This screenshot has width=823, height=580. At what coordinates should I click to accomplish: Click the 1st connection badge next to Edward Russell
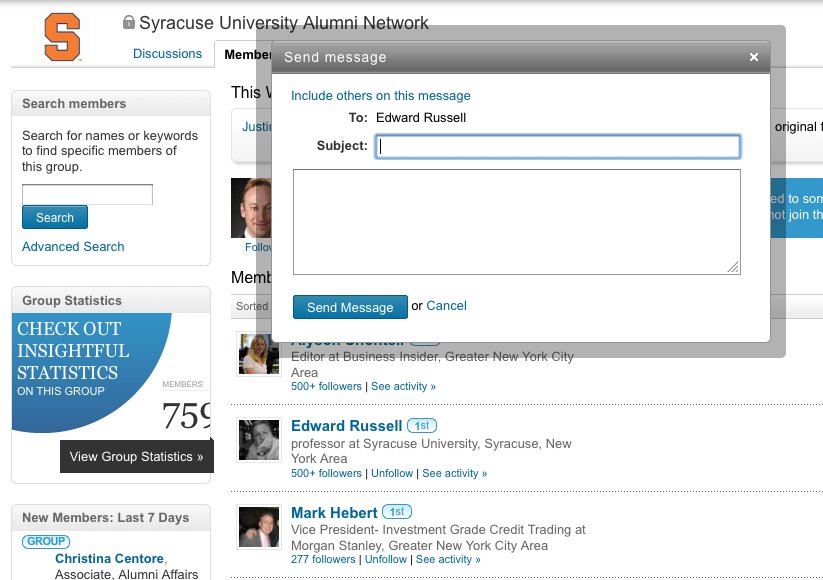pos(421,426)
